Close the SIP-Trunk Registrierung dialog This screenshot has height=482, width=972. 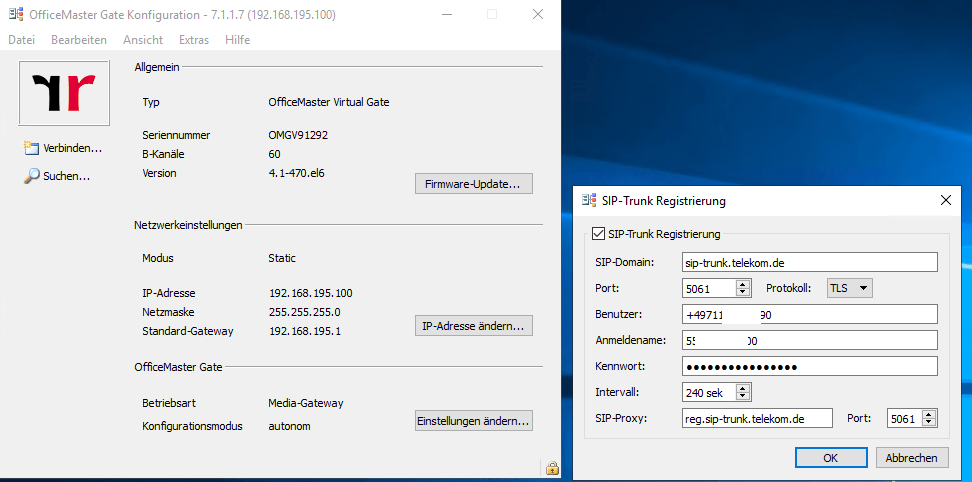[x=945, y=201]
